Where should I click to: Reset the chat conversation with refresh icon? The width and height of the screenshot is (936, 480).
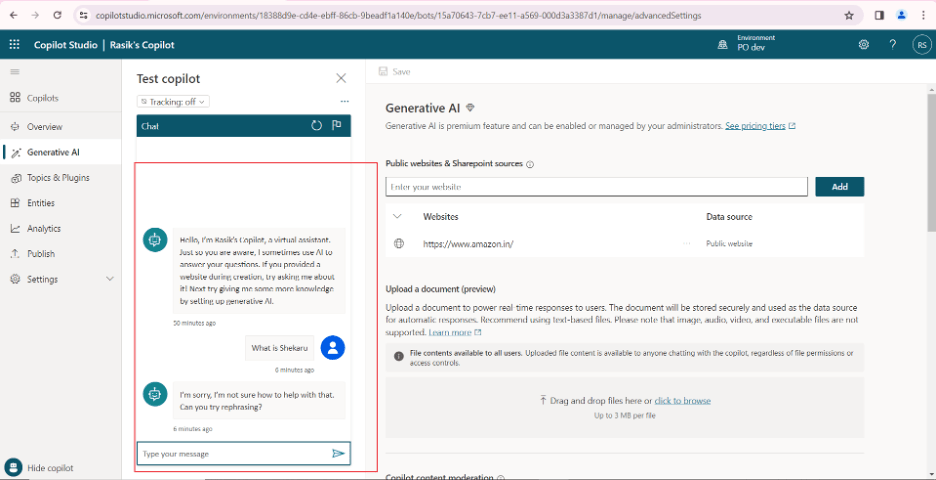(x=317, y=126)
